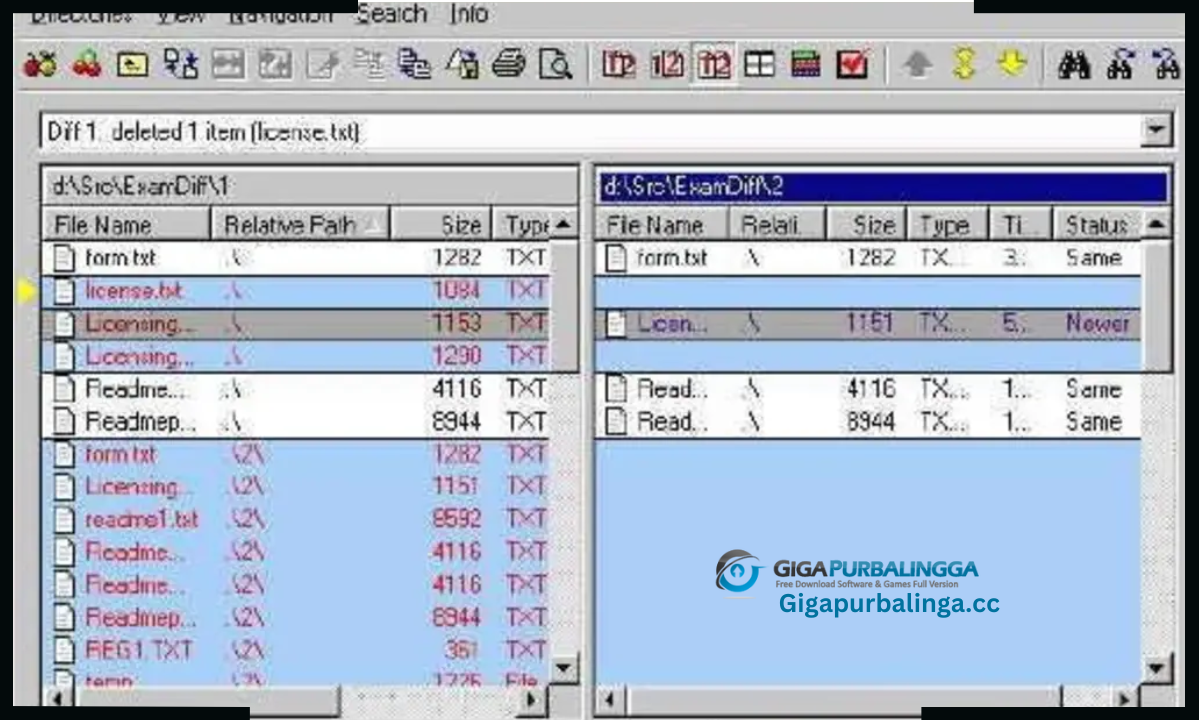Click the second binoculars find-next icon
The height and width of the screenshot is (720, 1200).
tap(1121, 65)
